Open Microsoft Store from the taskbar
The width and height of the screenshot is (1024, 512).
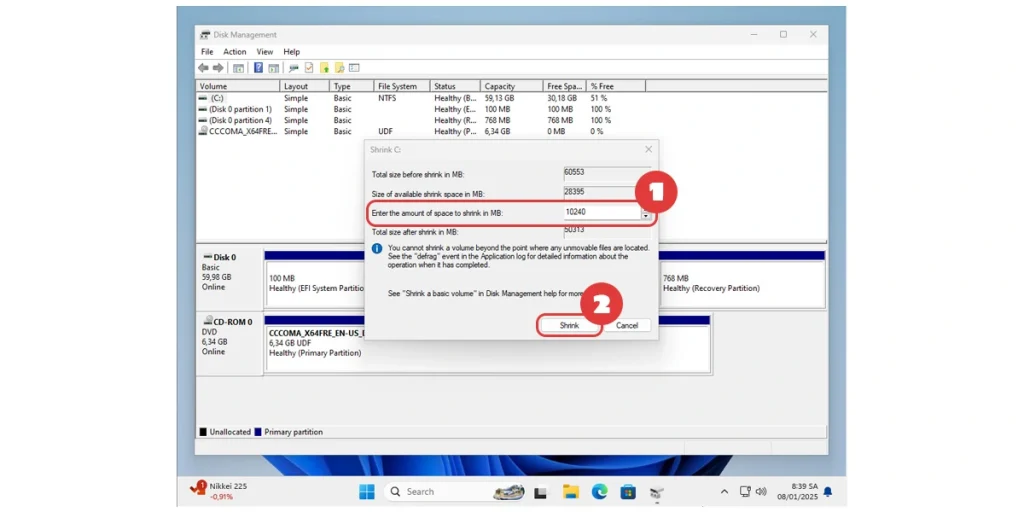(628, 491)
